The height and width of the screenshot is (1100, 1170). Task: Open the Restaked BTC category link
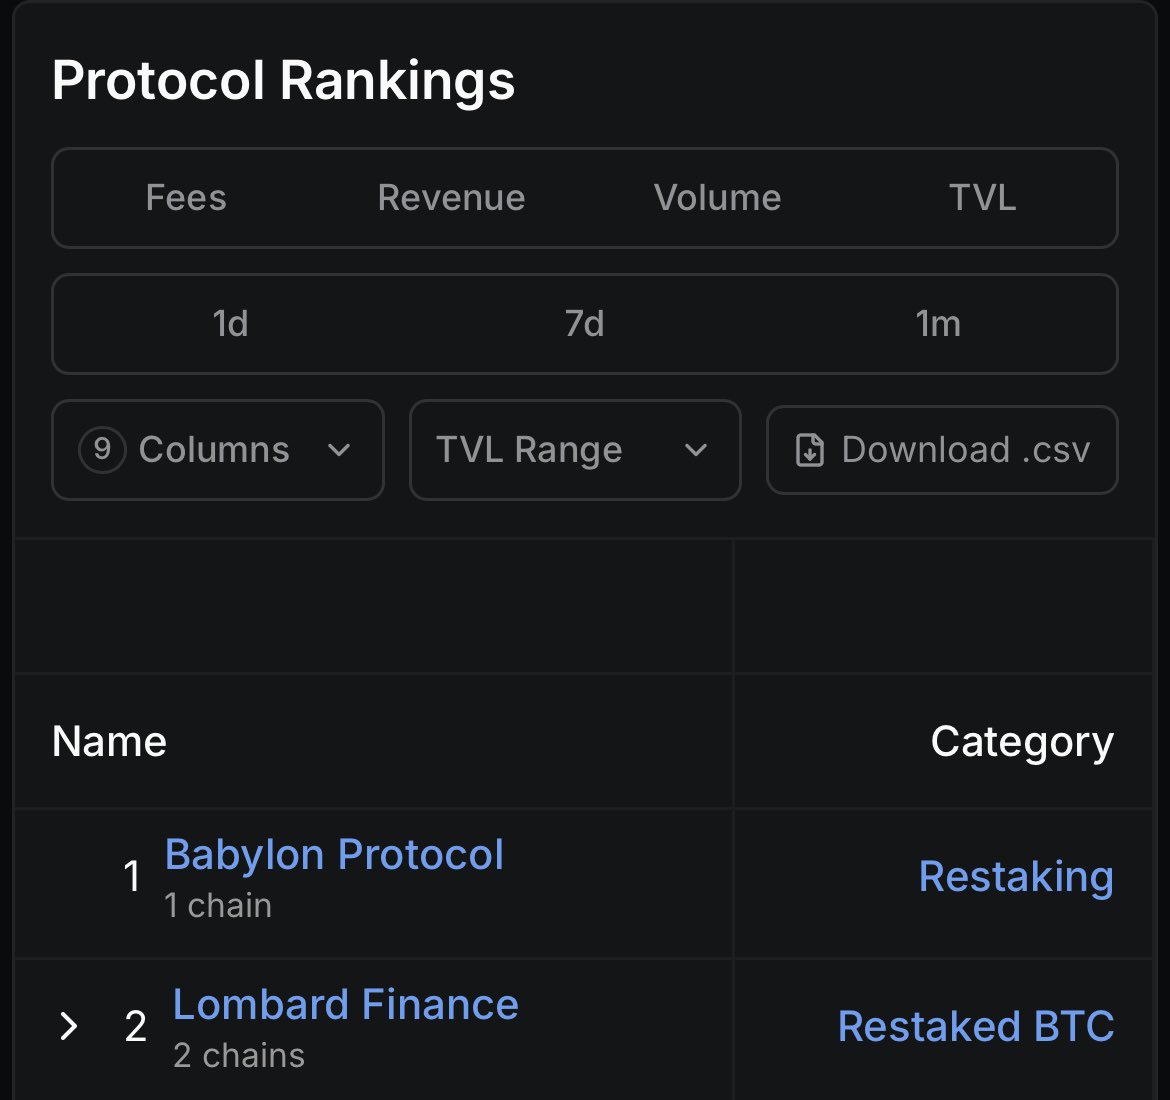click(976, 1026)
